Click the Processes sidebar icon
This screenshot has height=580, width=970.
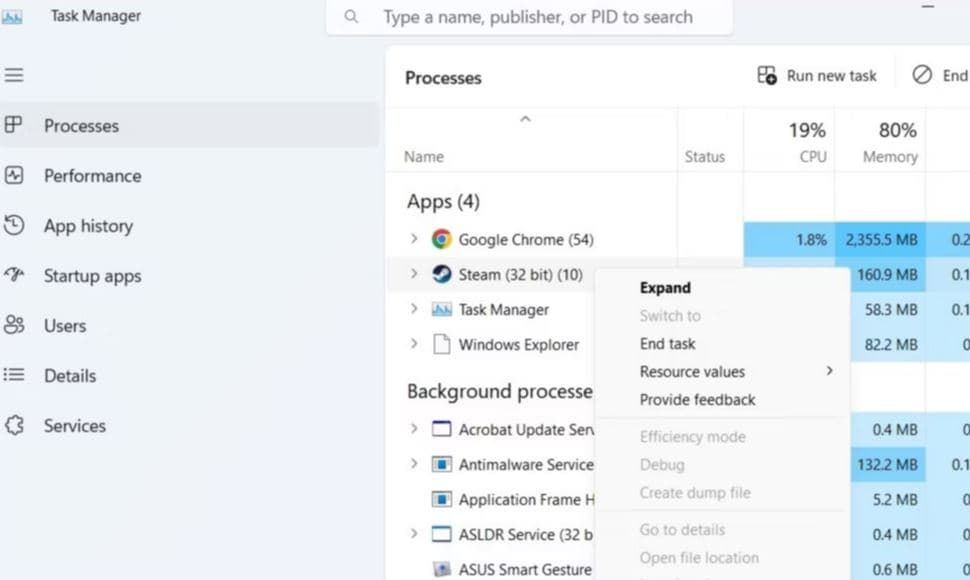pyautogui.click(x=14, y=125)
